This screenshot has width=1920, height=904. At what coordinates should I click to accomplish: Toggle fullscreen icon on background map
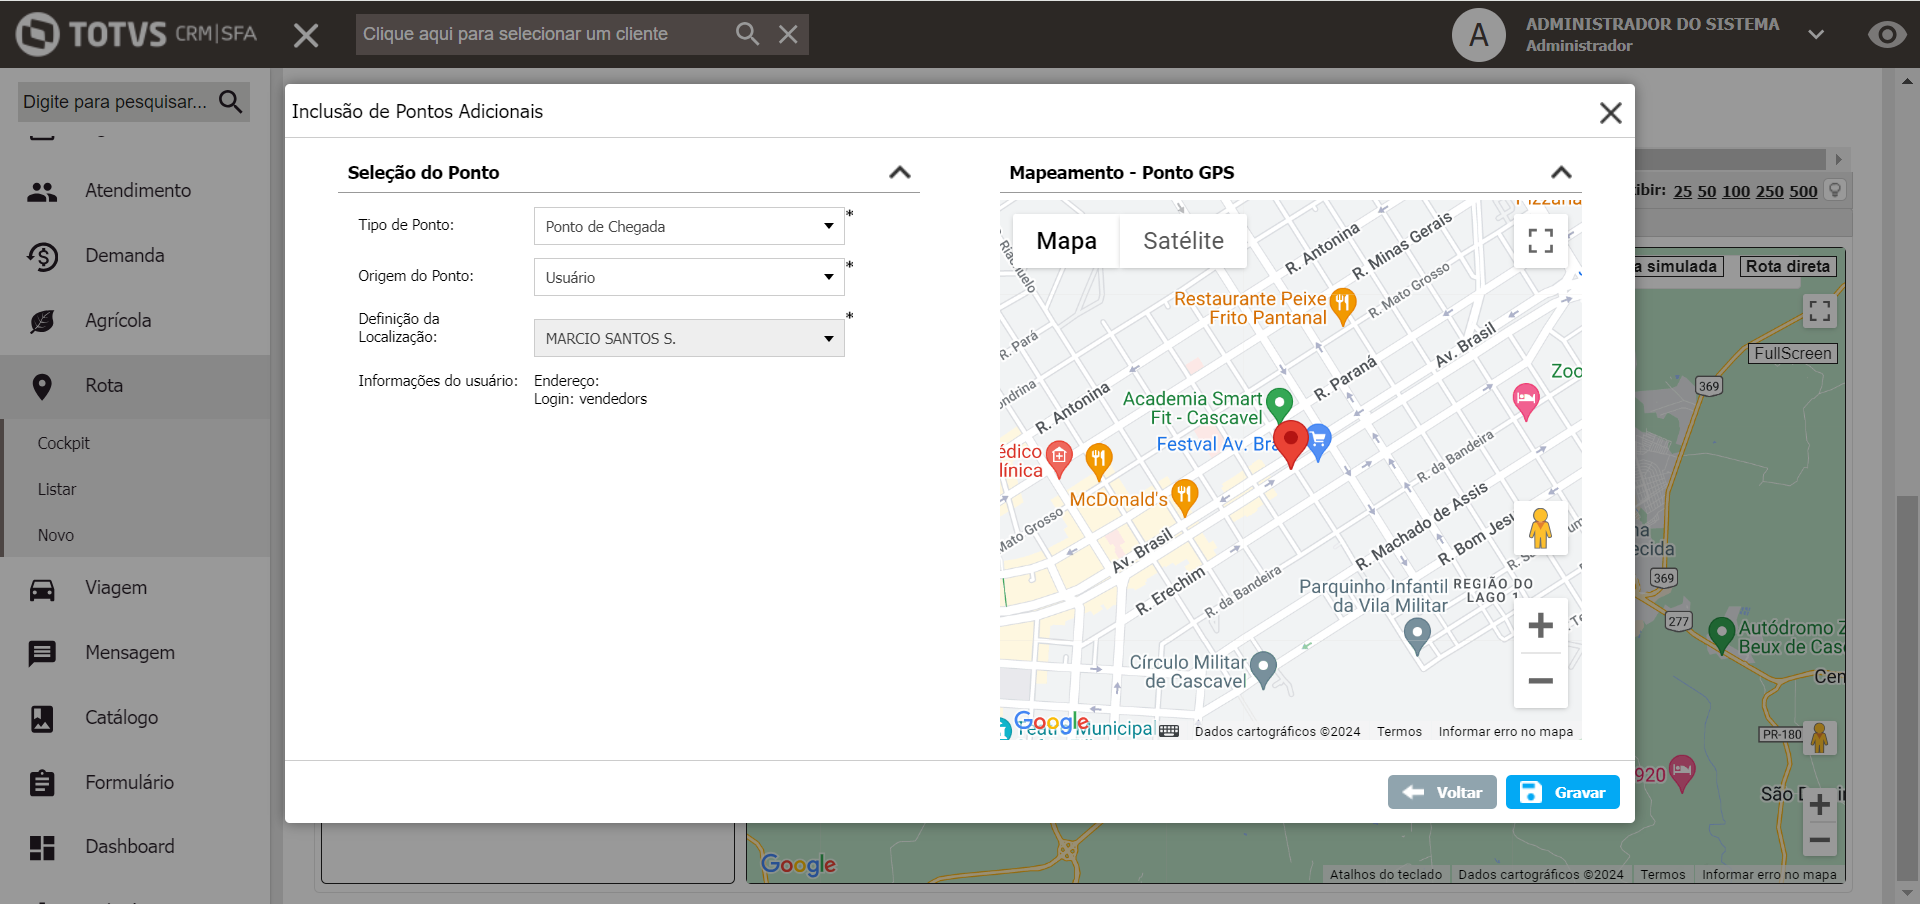1820,311
